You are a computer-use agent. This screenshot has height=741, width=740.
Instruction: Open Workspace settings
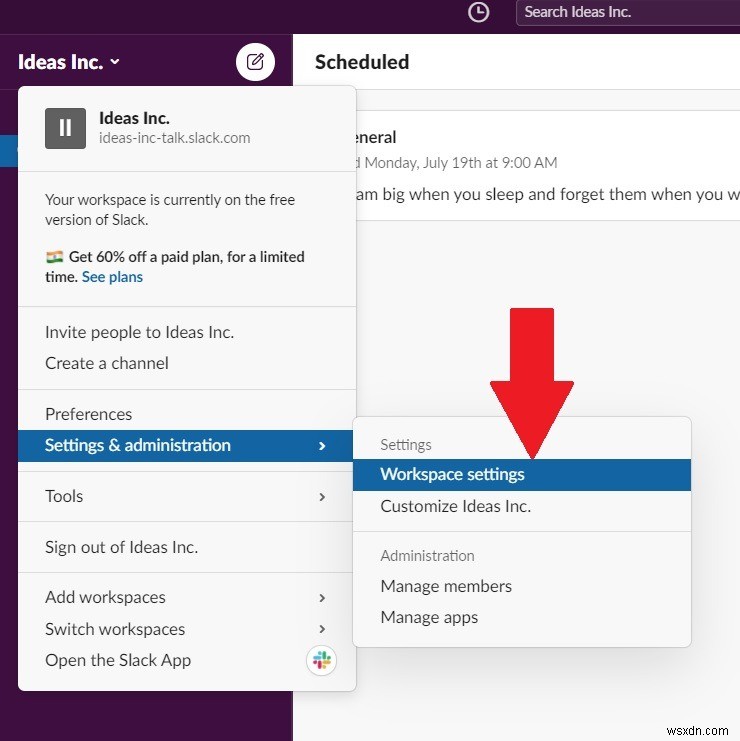pyautogui.click(x=522, y=474)
